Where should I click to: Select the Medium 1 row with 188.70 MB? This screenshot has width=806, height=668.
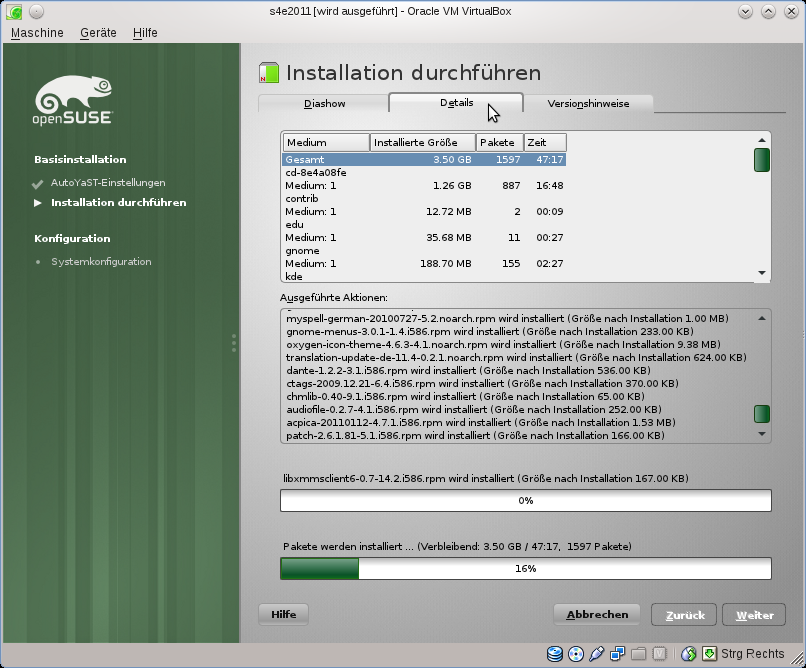click(424, 264)
